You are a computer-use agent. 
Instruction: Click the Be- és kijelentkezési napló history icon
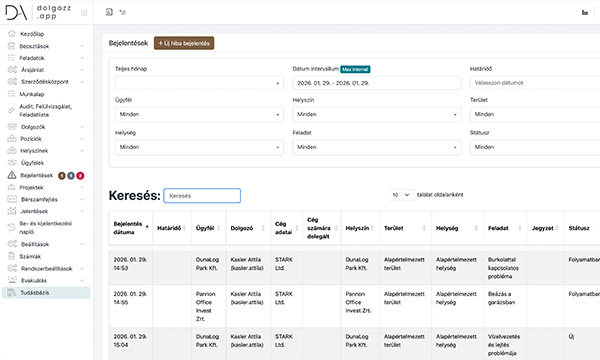[11, 227]
